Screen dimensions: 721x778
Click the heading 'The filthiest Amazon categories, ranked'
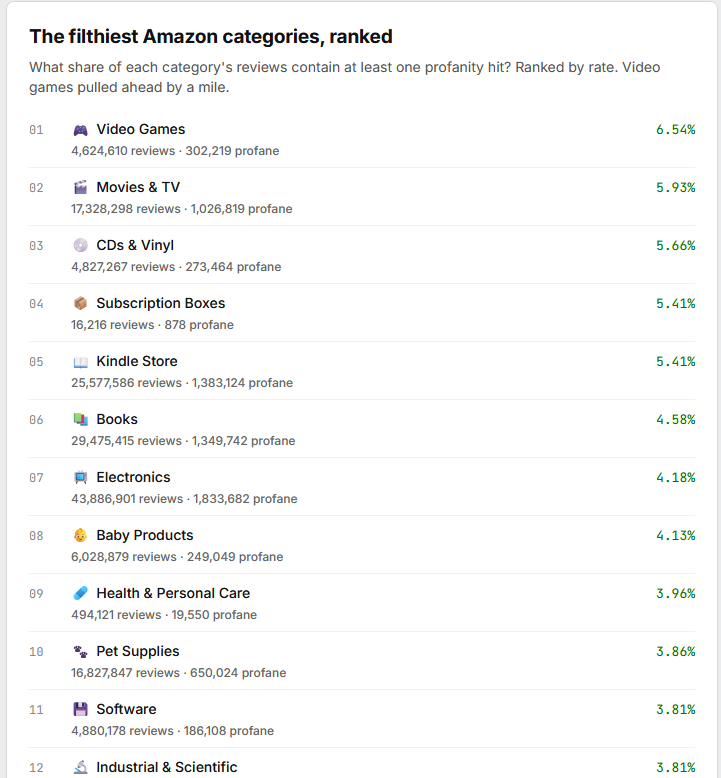click(211, 37)
